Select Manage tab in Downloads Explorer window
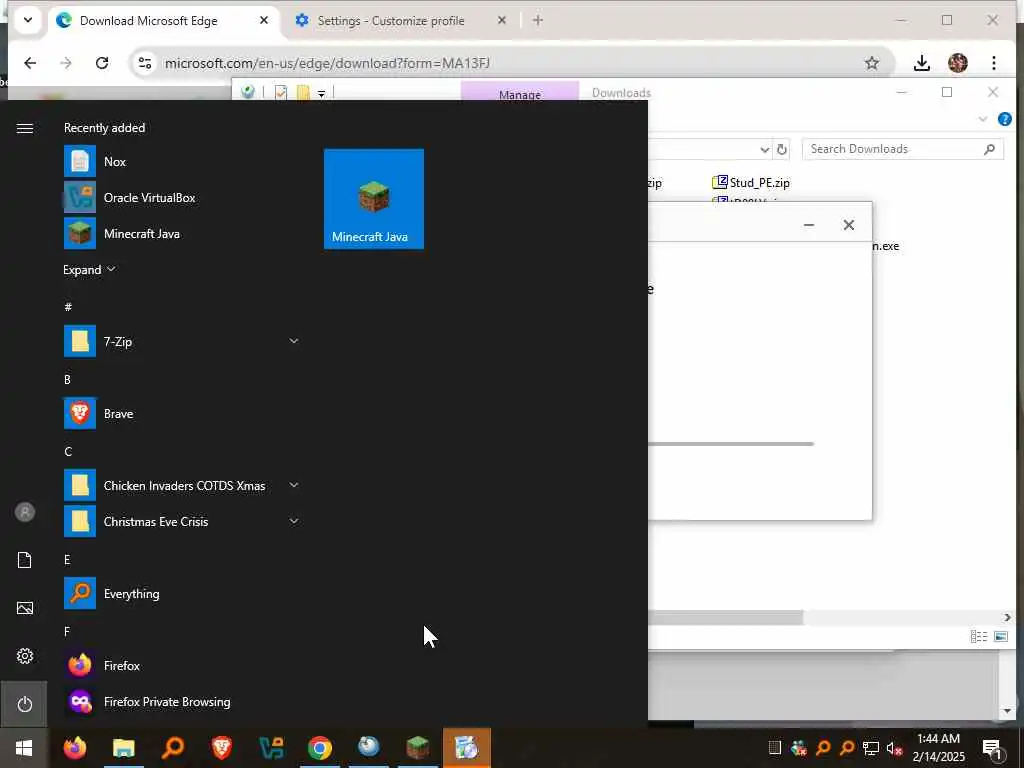1024x768 pixels. [520, 92]
